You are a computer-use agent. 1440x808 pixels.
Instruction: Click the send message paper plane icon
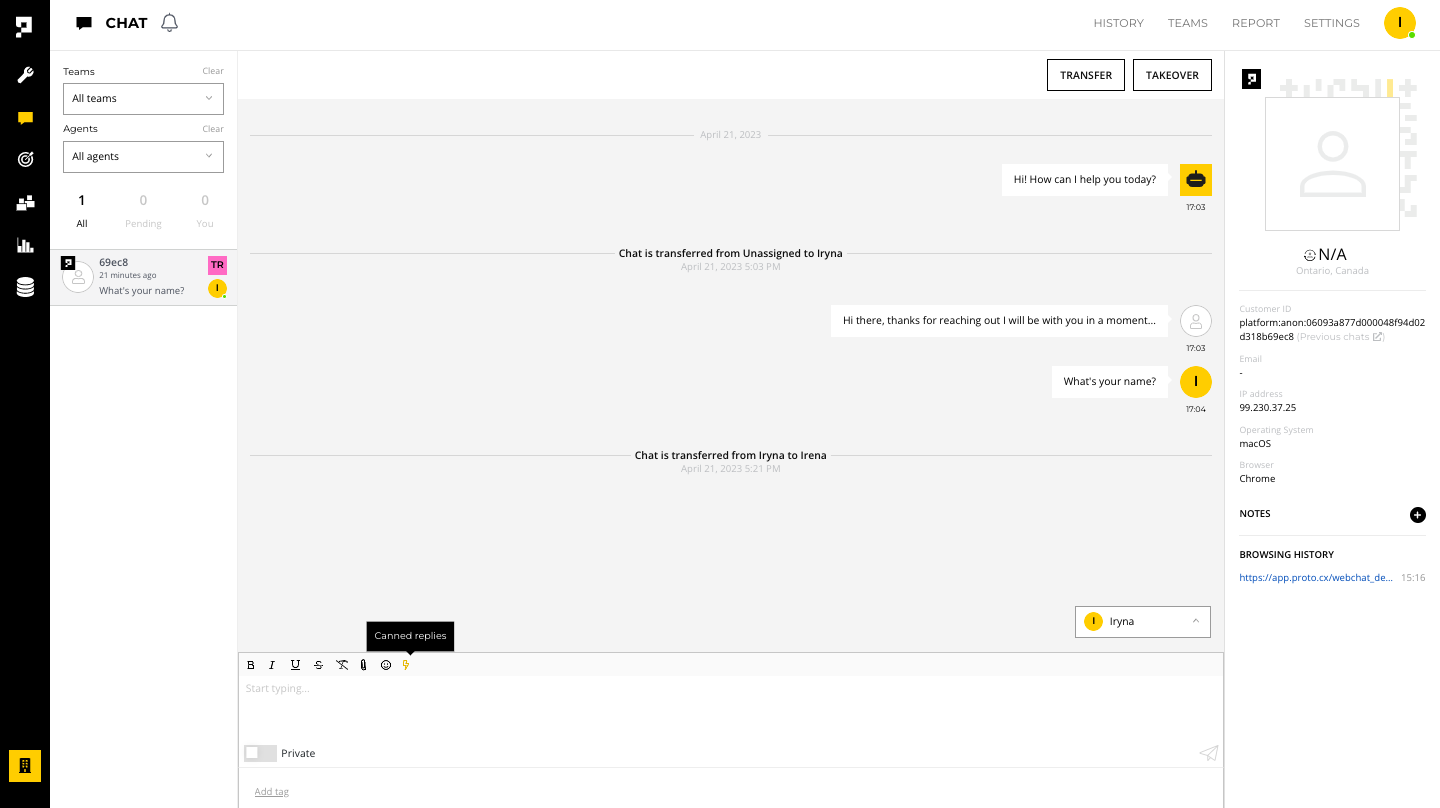click(x=1209, y=753)
